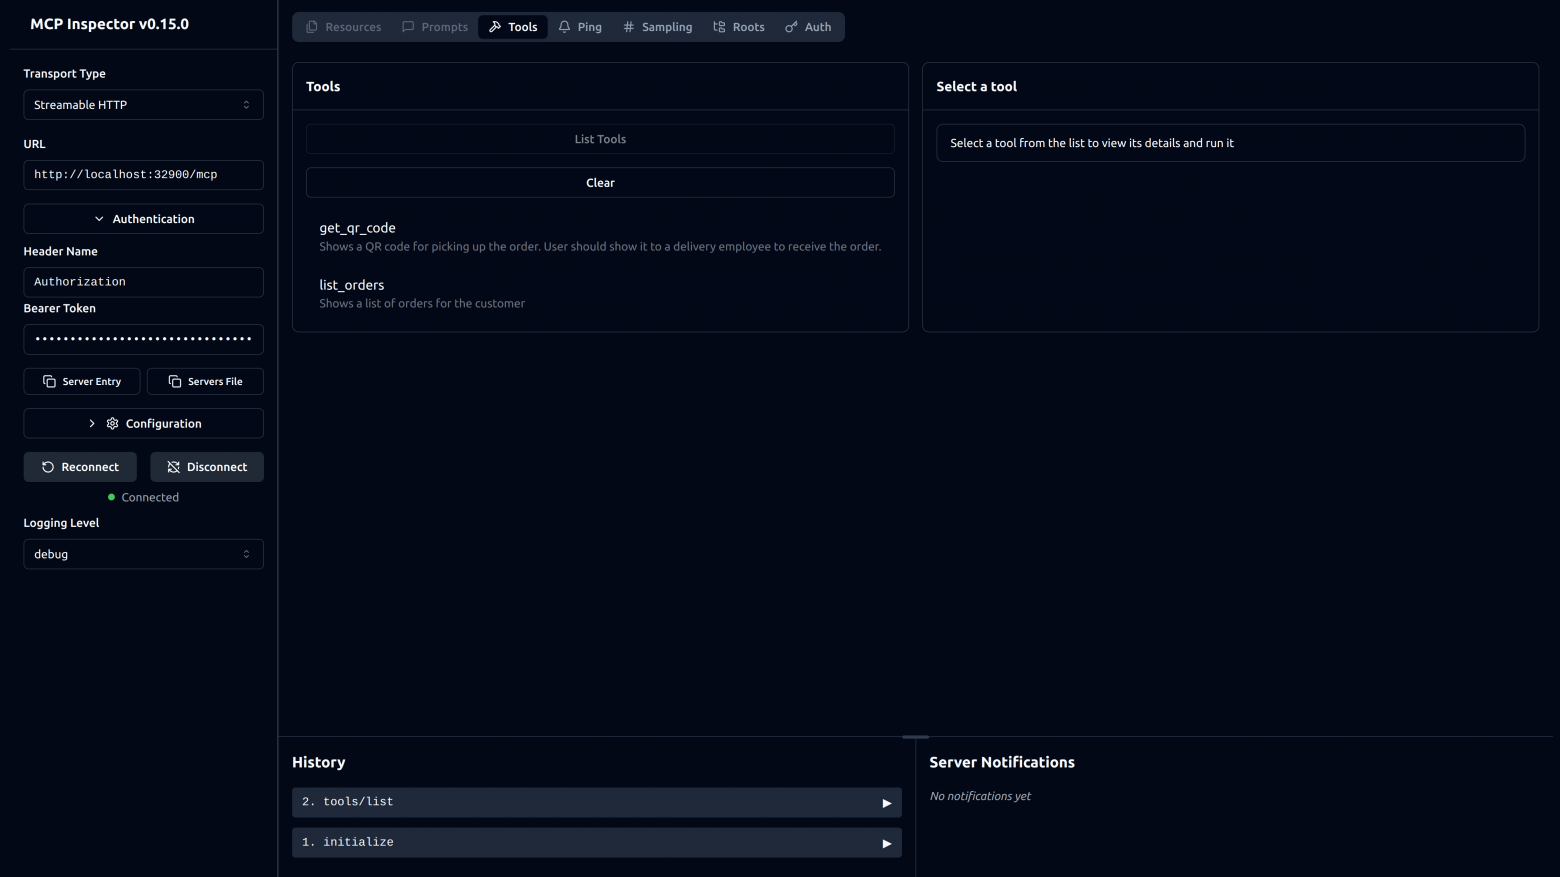The image size is (1560, 877).
Task: Open the Resources tab
Action: pyautogui.click(x=343, y=27)
